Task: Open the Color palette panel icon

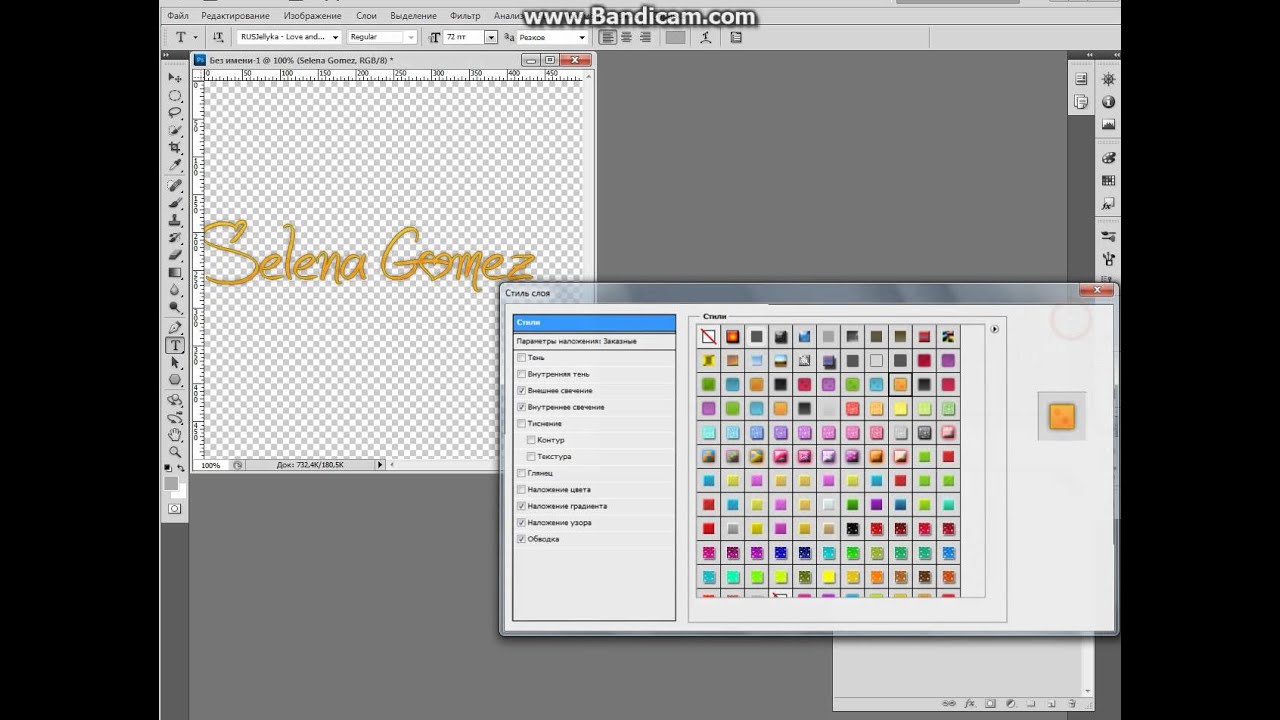Action: click(x=1108, y=158)
